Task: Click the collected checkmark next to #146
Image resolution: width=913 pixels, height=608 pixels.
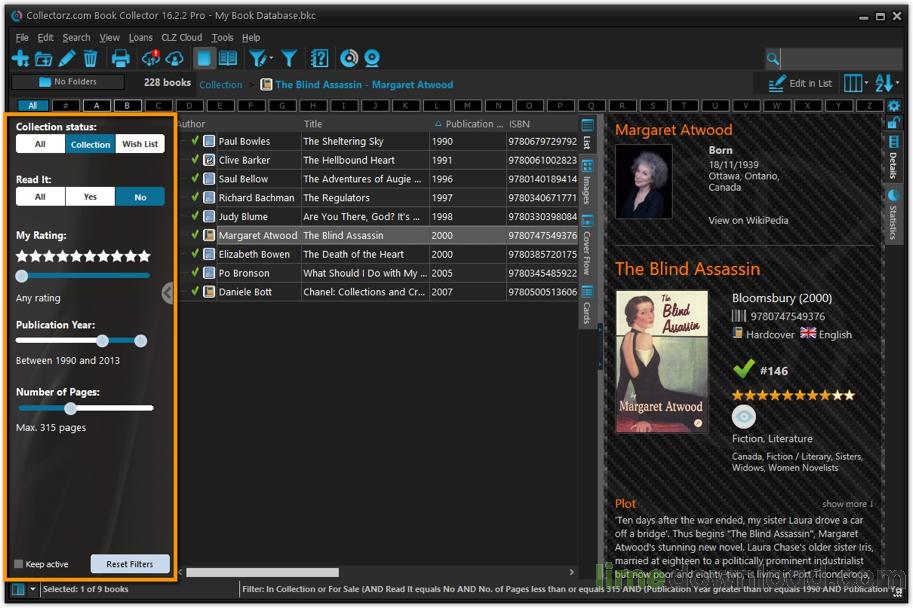Action: click(x=744, y=369)
